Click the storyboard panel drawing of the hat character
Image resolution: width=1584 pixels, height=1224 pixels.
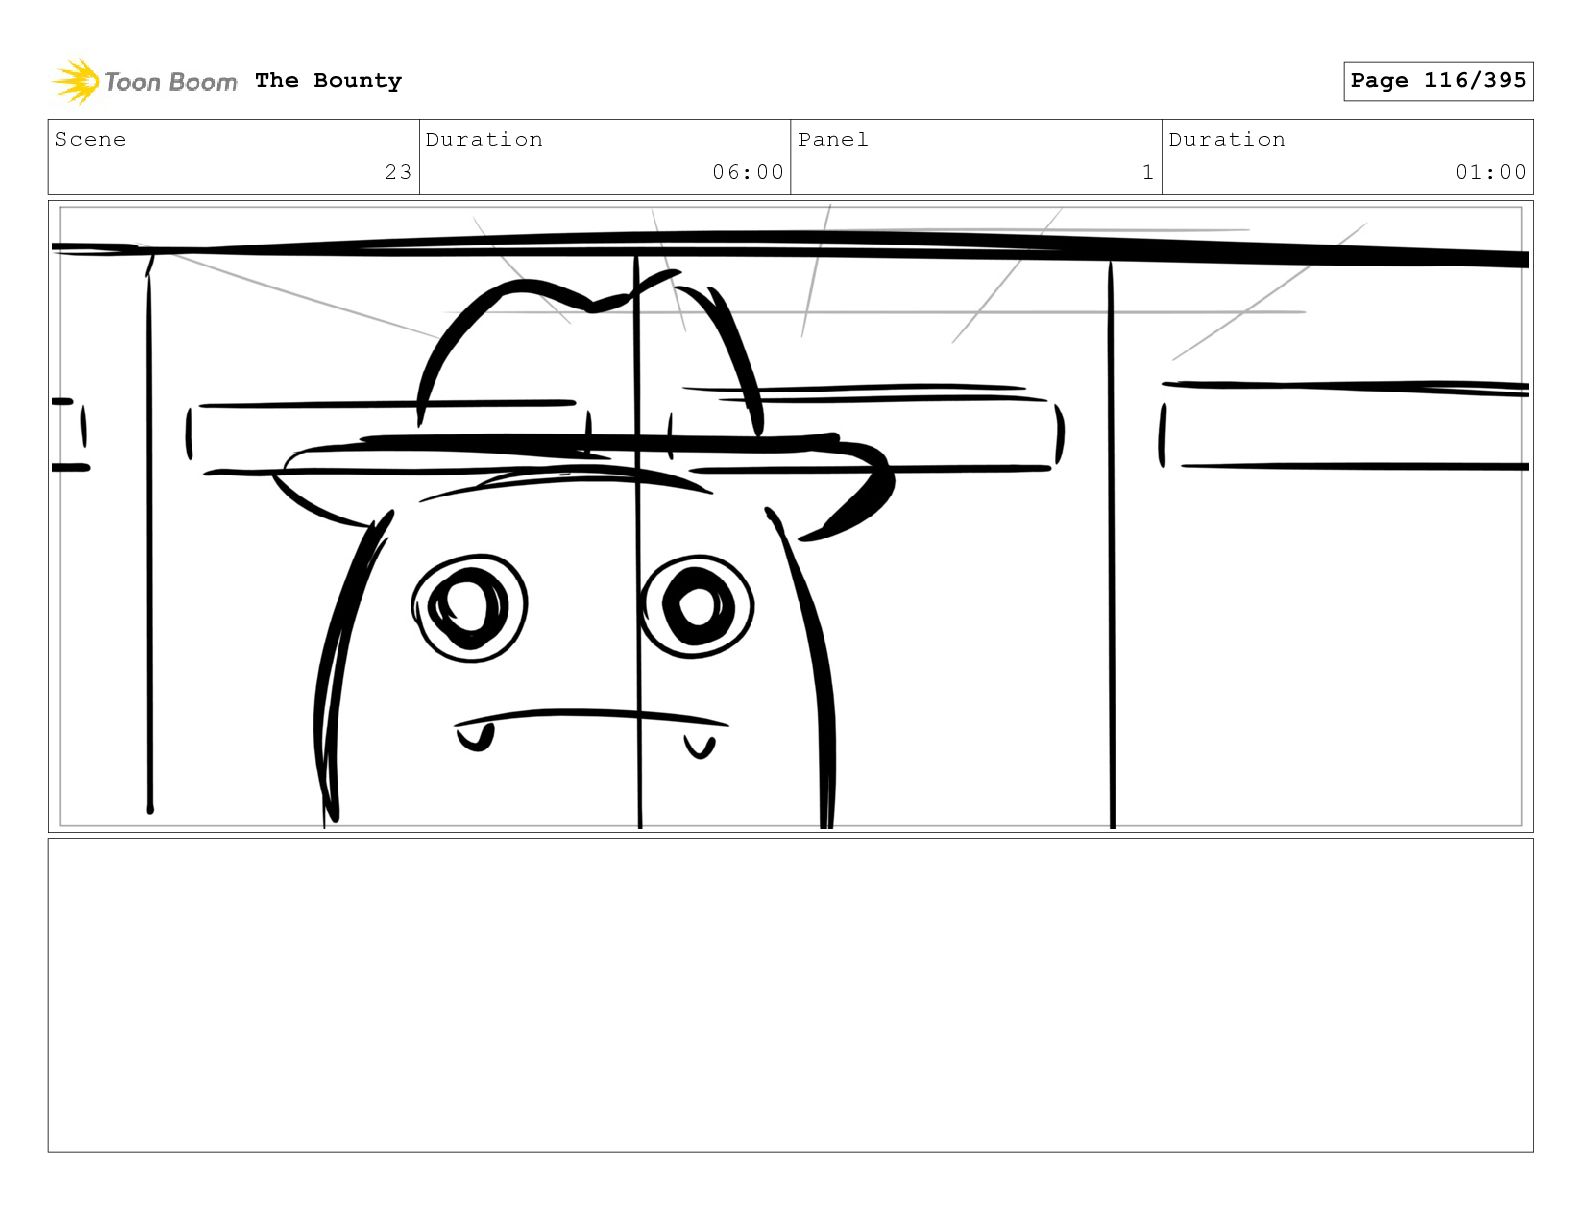click(790, 516)
